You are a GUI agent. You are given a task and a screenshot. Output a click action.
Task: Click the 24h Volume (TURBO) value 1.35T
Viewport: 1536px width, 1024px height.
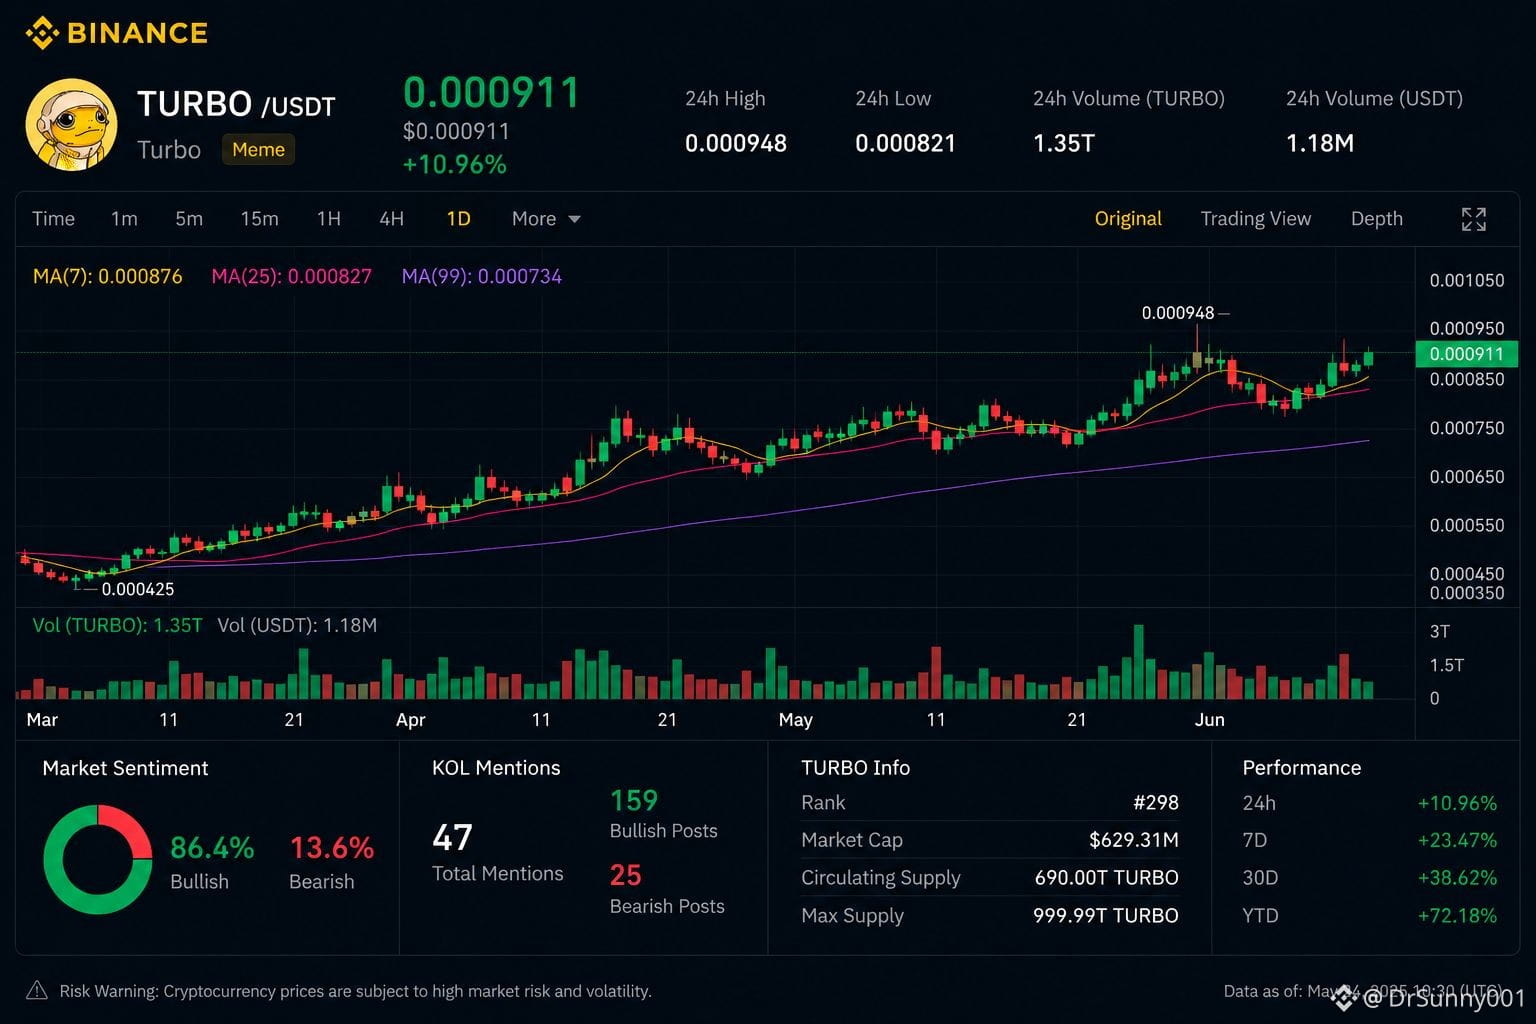click(x=1064, y=143)
